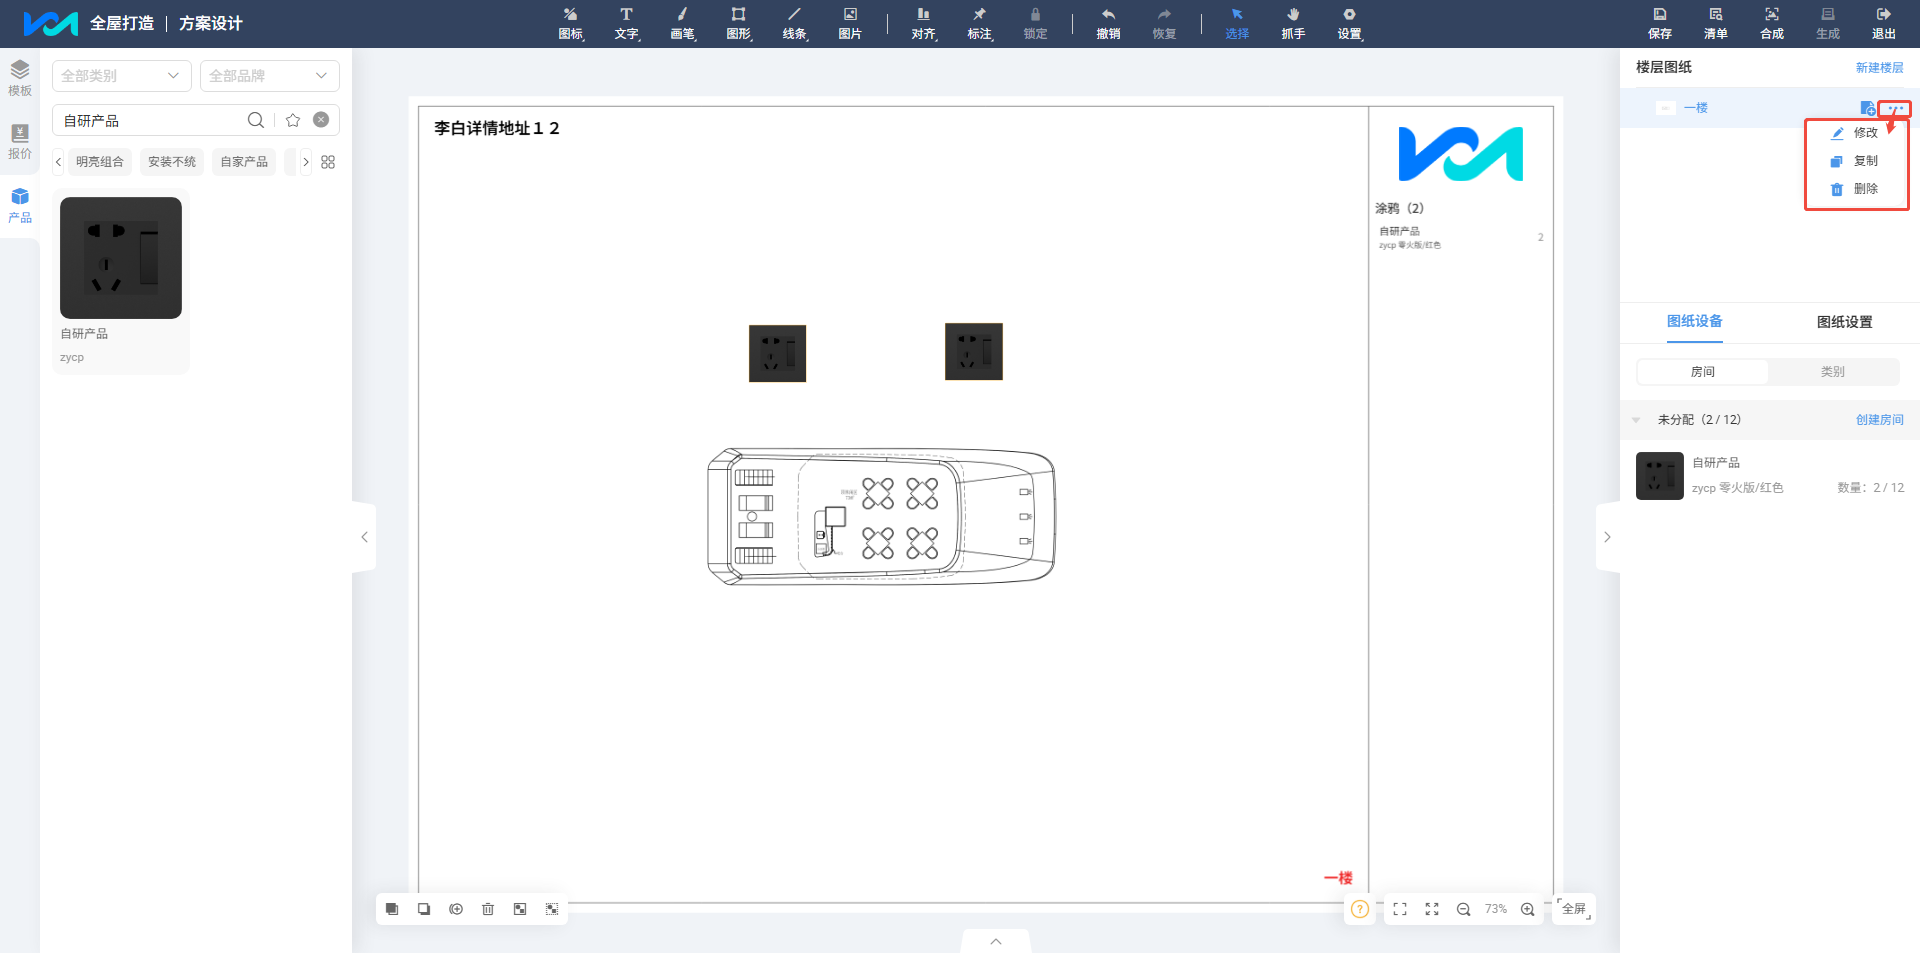
Task: Open the 对齐 align options
Action: tap(923, 23)
